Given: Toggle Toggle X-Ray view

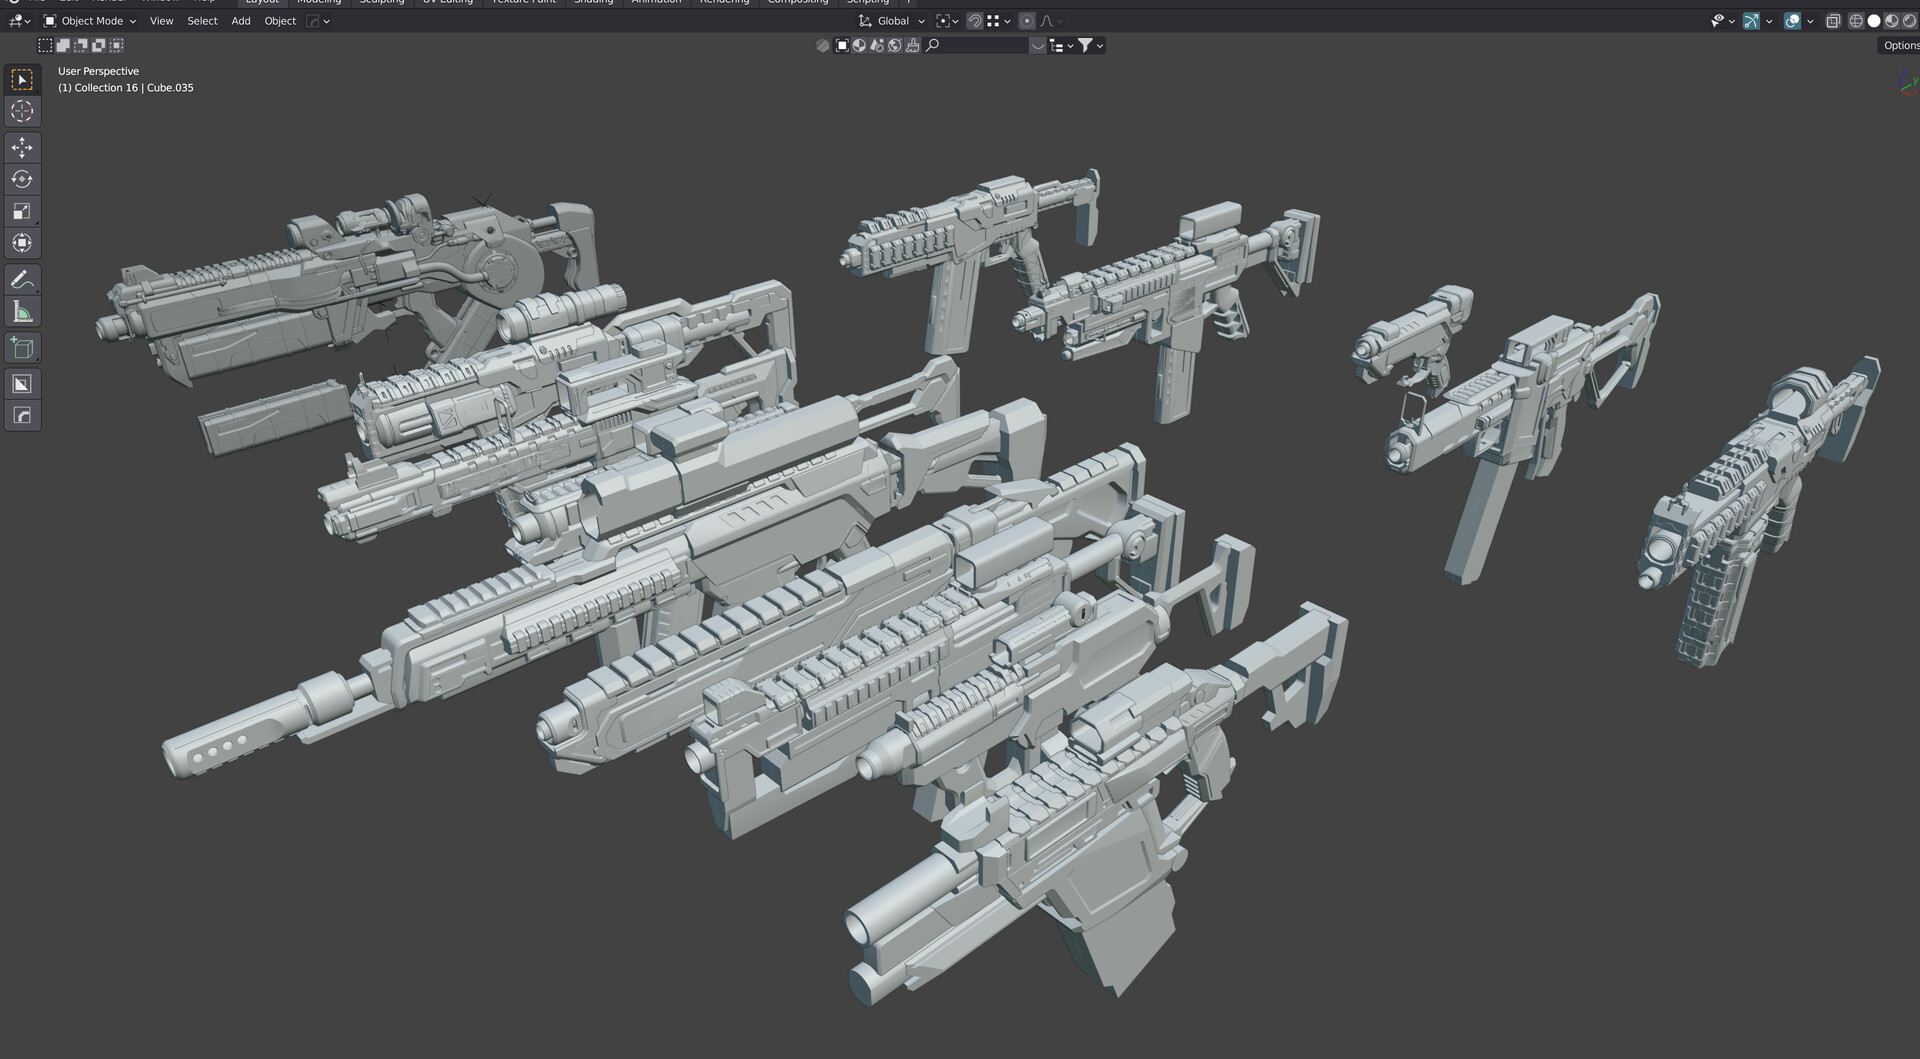Looking at the screenshot, I should (1833, 20).
